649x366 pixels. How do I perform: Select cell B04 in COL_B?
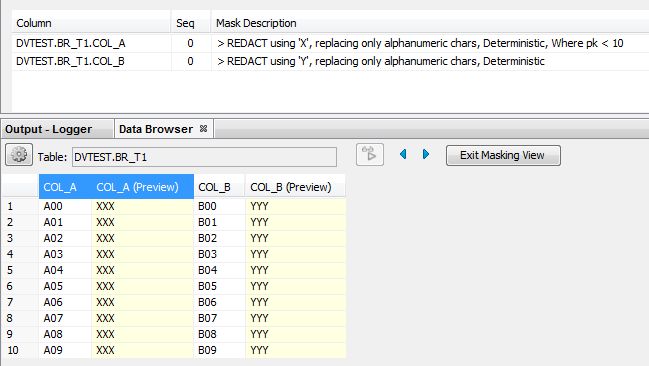(219, 270)
